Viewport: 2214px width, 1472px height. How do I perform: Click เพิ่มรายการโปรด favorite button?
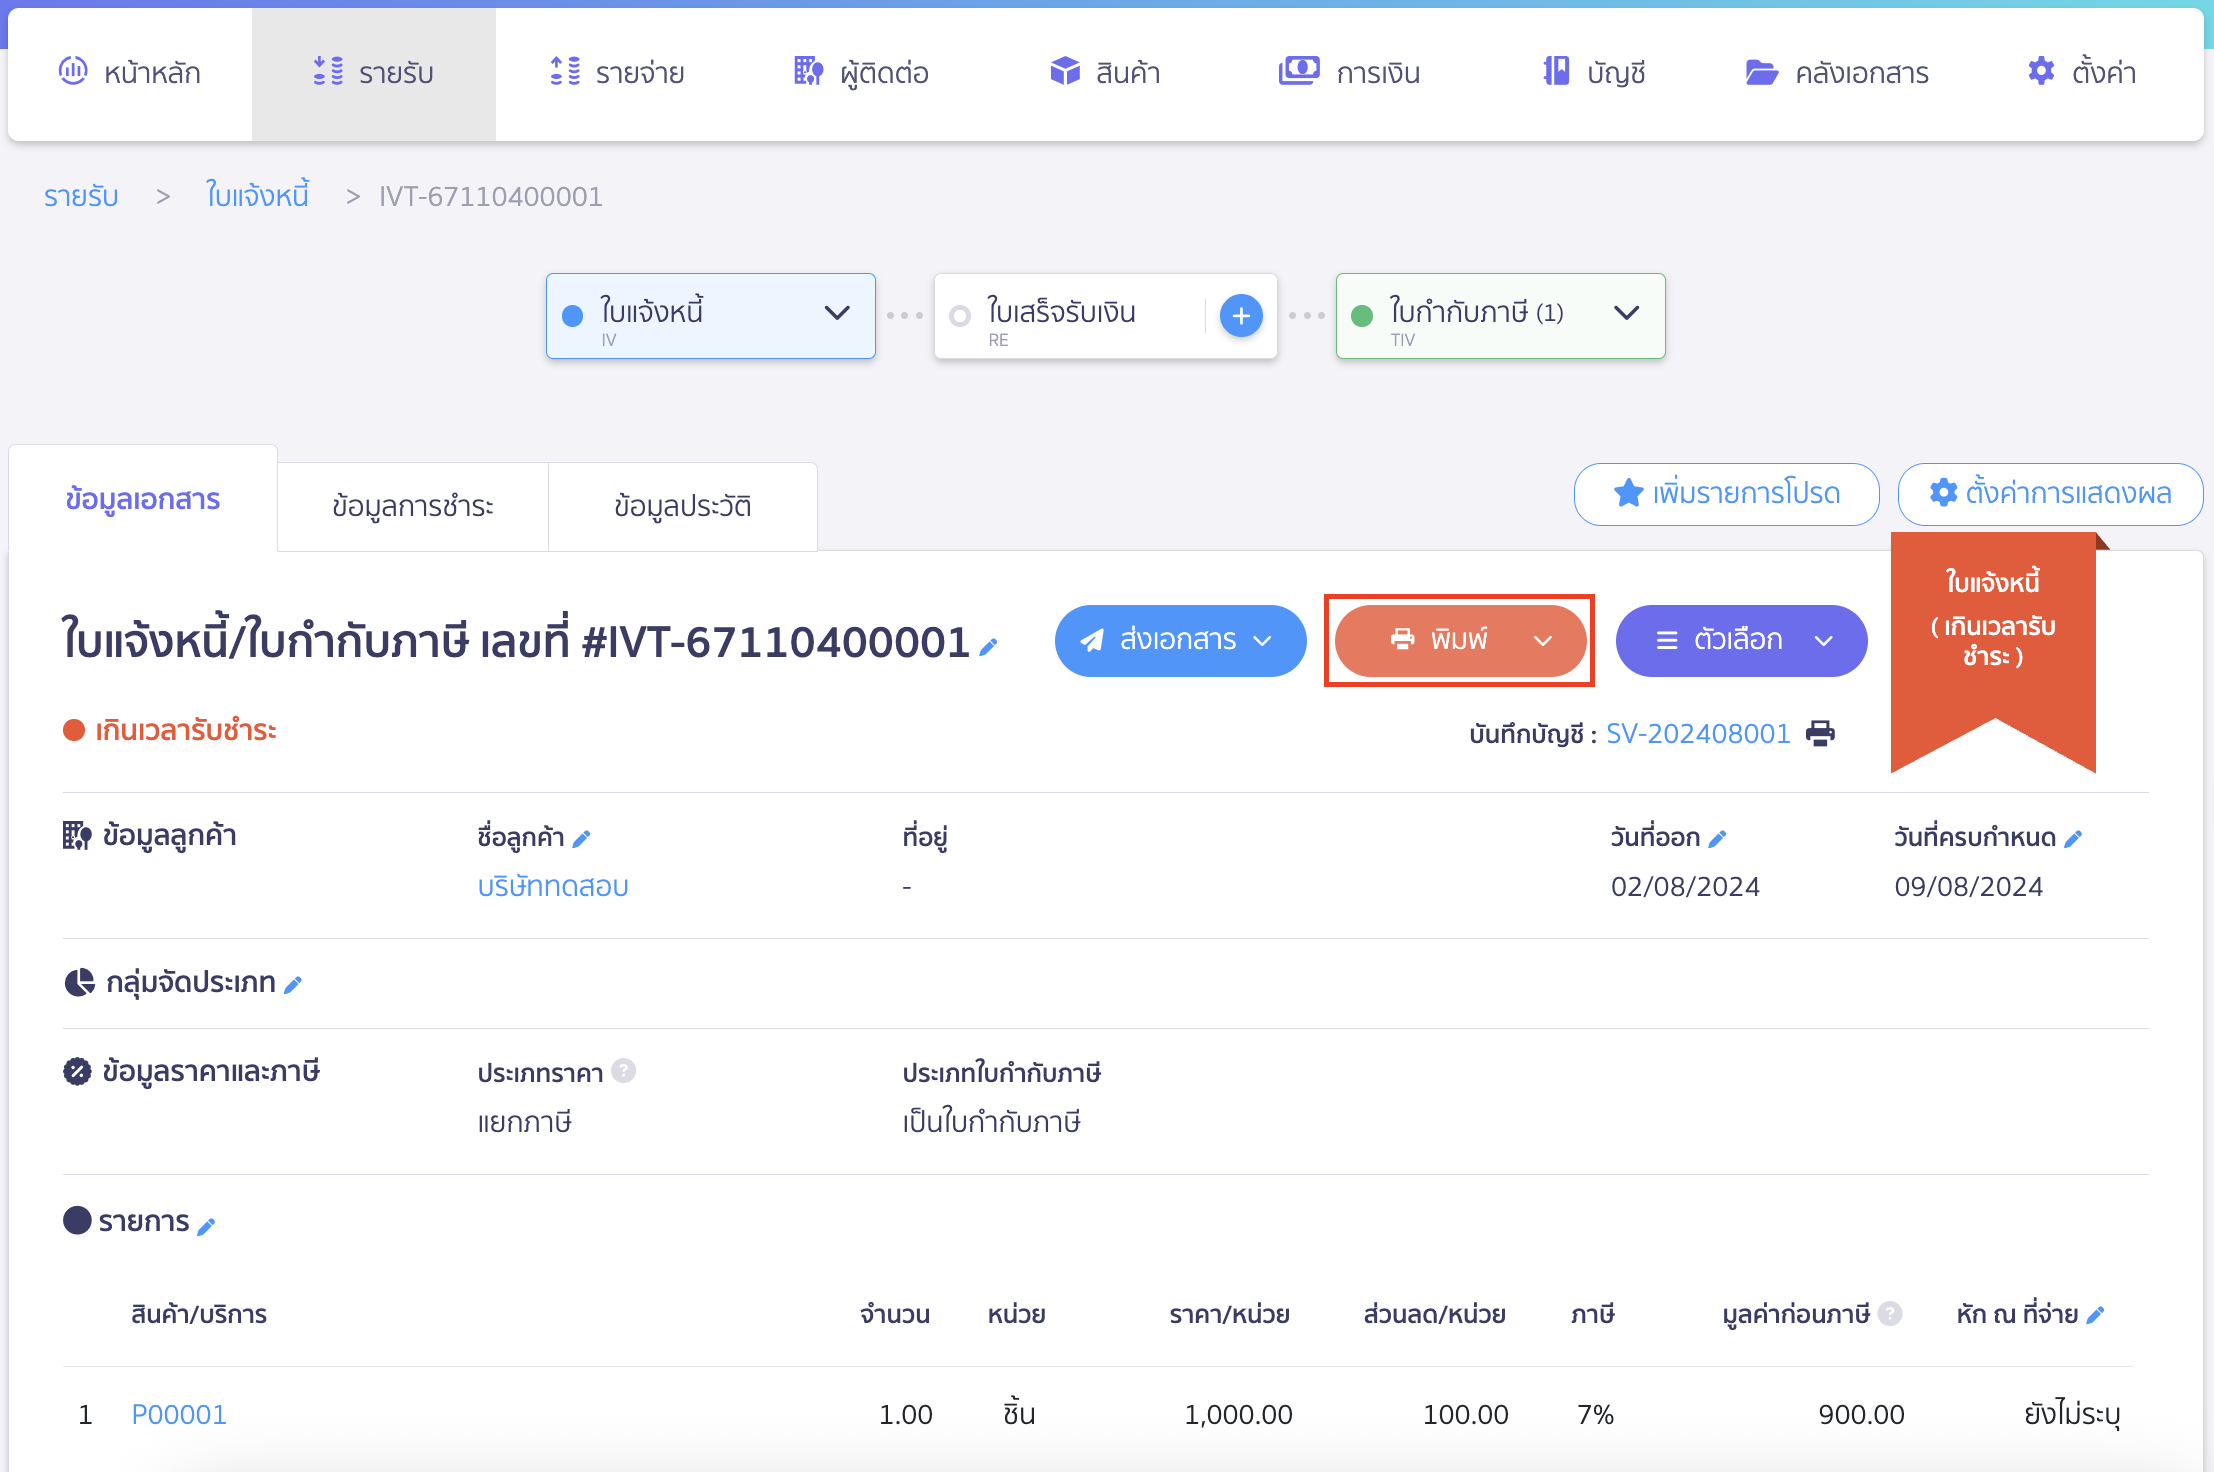[1726, 494]
